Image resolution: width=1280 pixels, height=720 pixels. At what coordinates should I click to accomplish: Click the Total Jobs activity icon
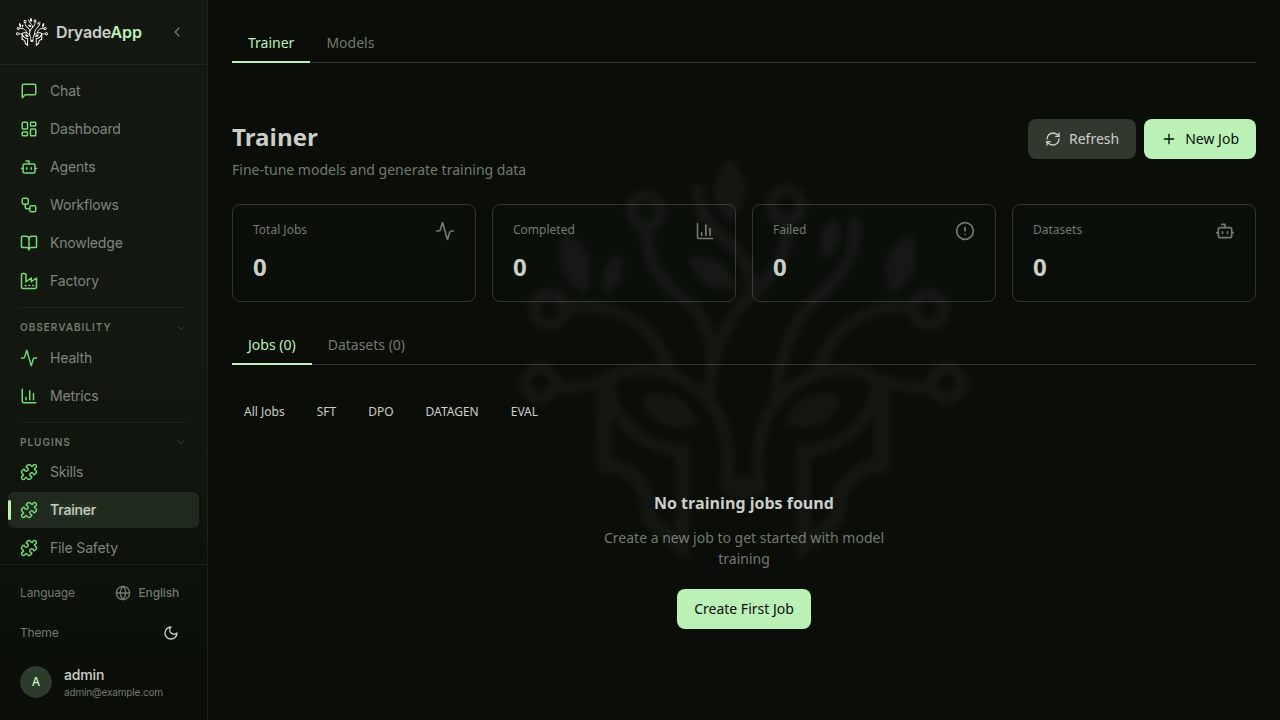click(444, 231)
